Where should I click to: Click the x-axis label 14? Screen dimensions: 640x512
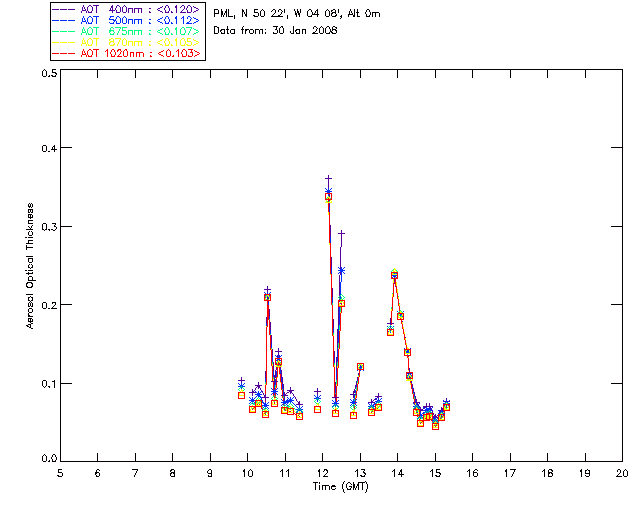398,473
